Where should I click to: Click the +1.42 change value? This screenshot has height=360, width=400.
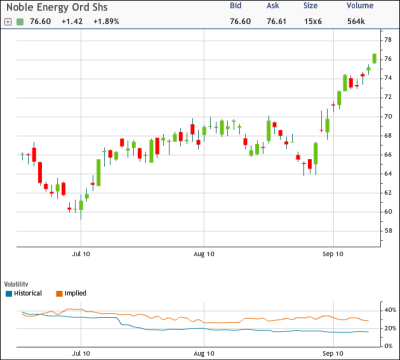(72, 22)
